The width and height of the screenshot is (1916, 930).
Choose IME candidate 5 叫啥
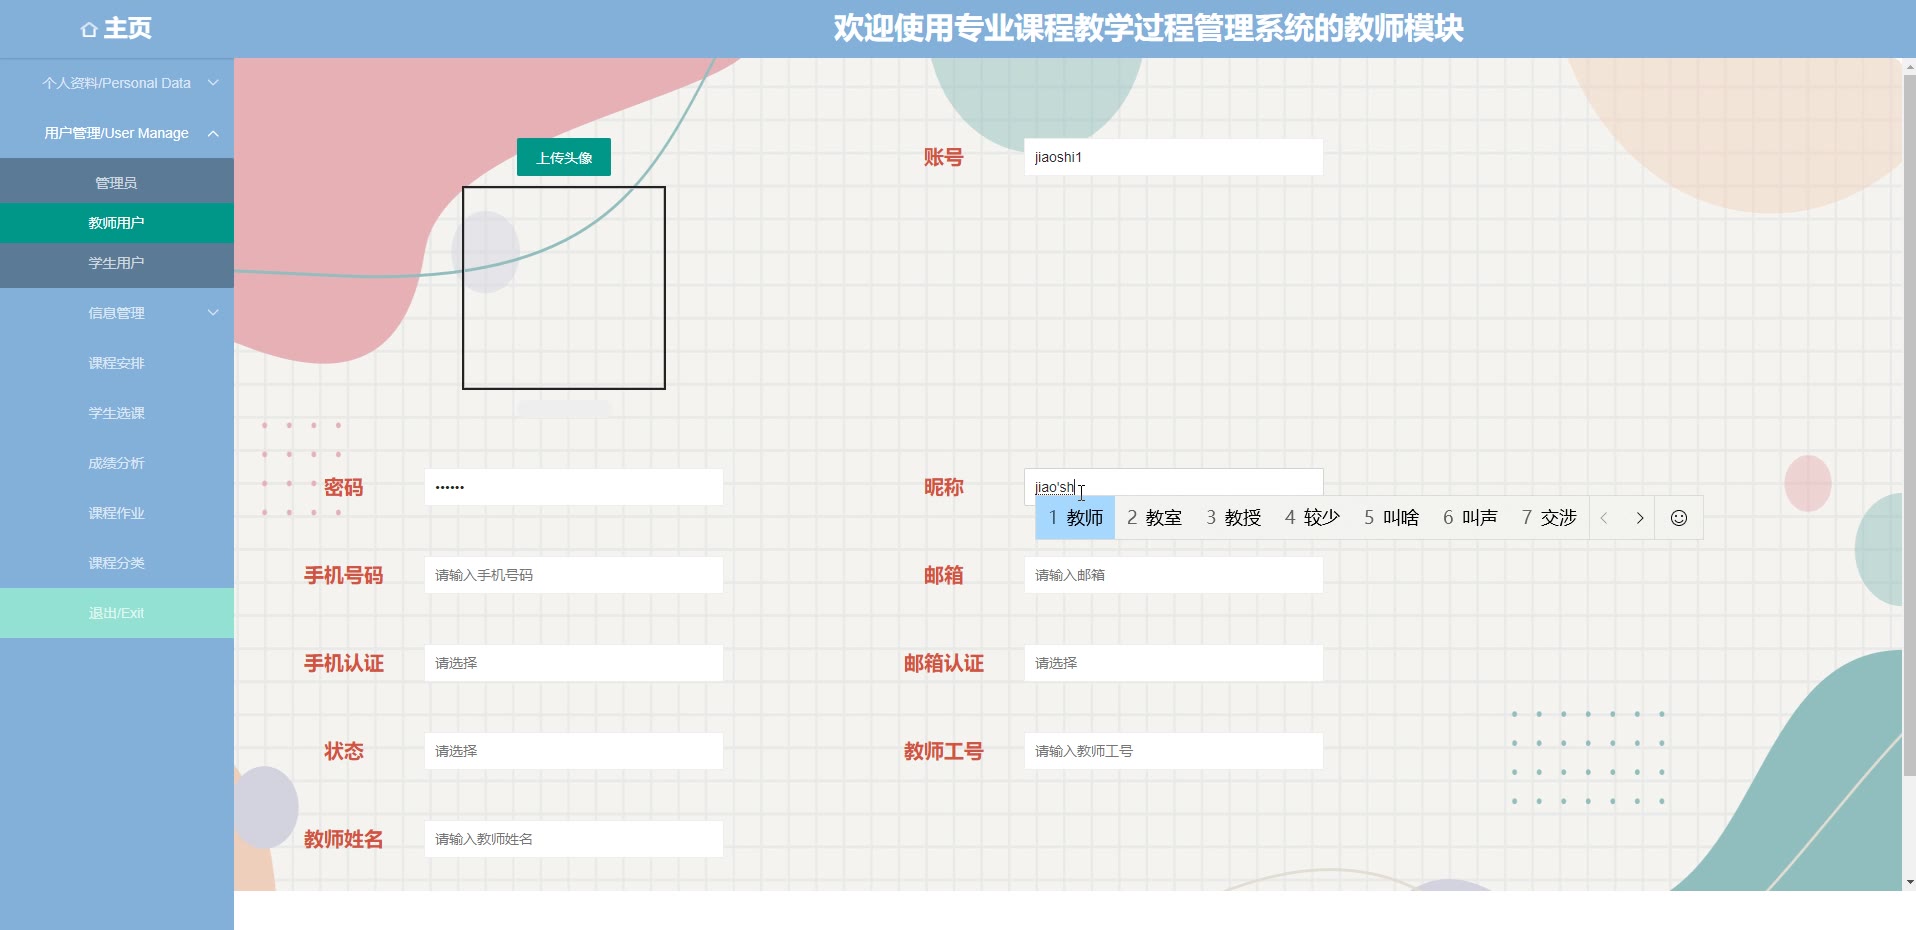pos(1391,518)
